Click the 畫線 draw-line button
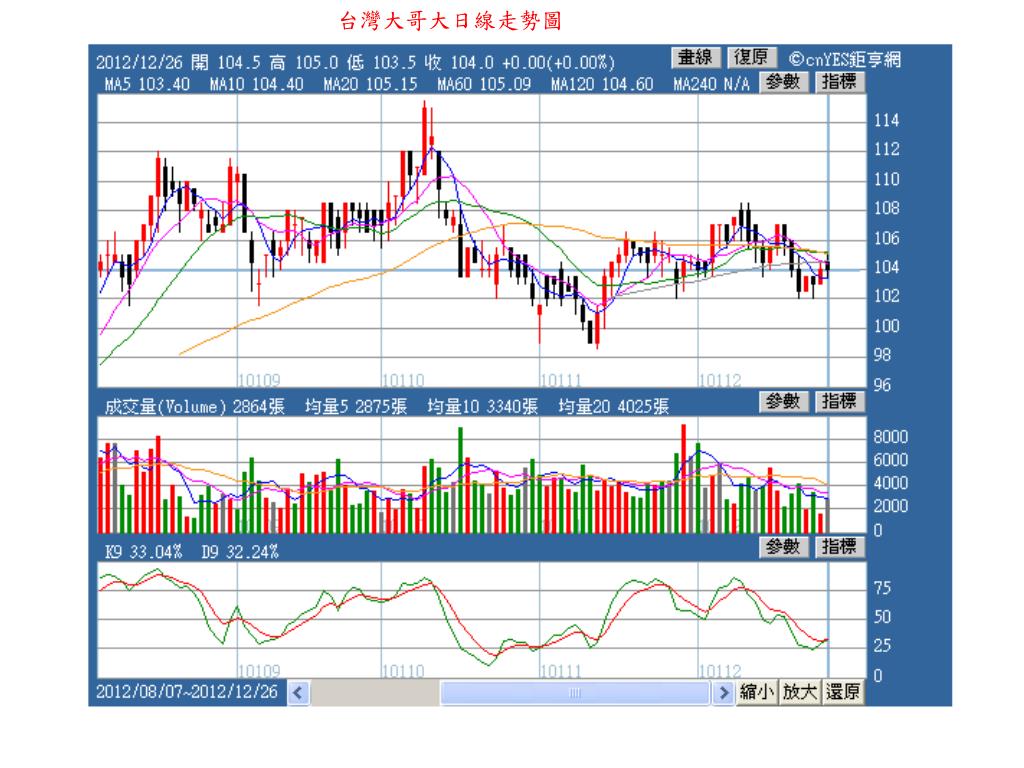The image size is (1024, 768). (x=696, y=58)
